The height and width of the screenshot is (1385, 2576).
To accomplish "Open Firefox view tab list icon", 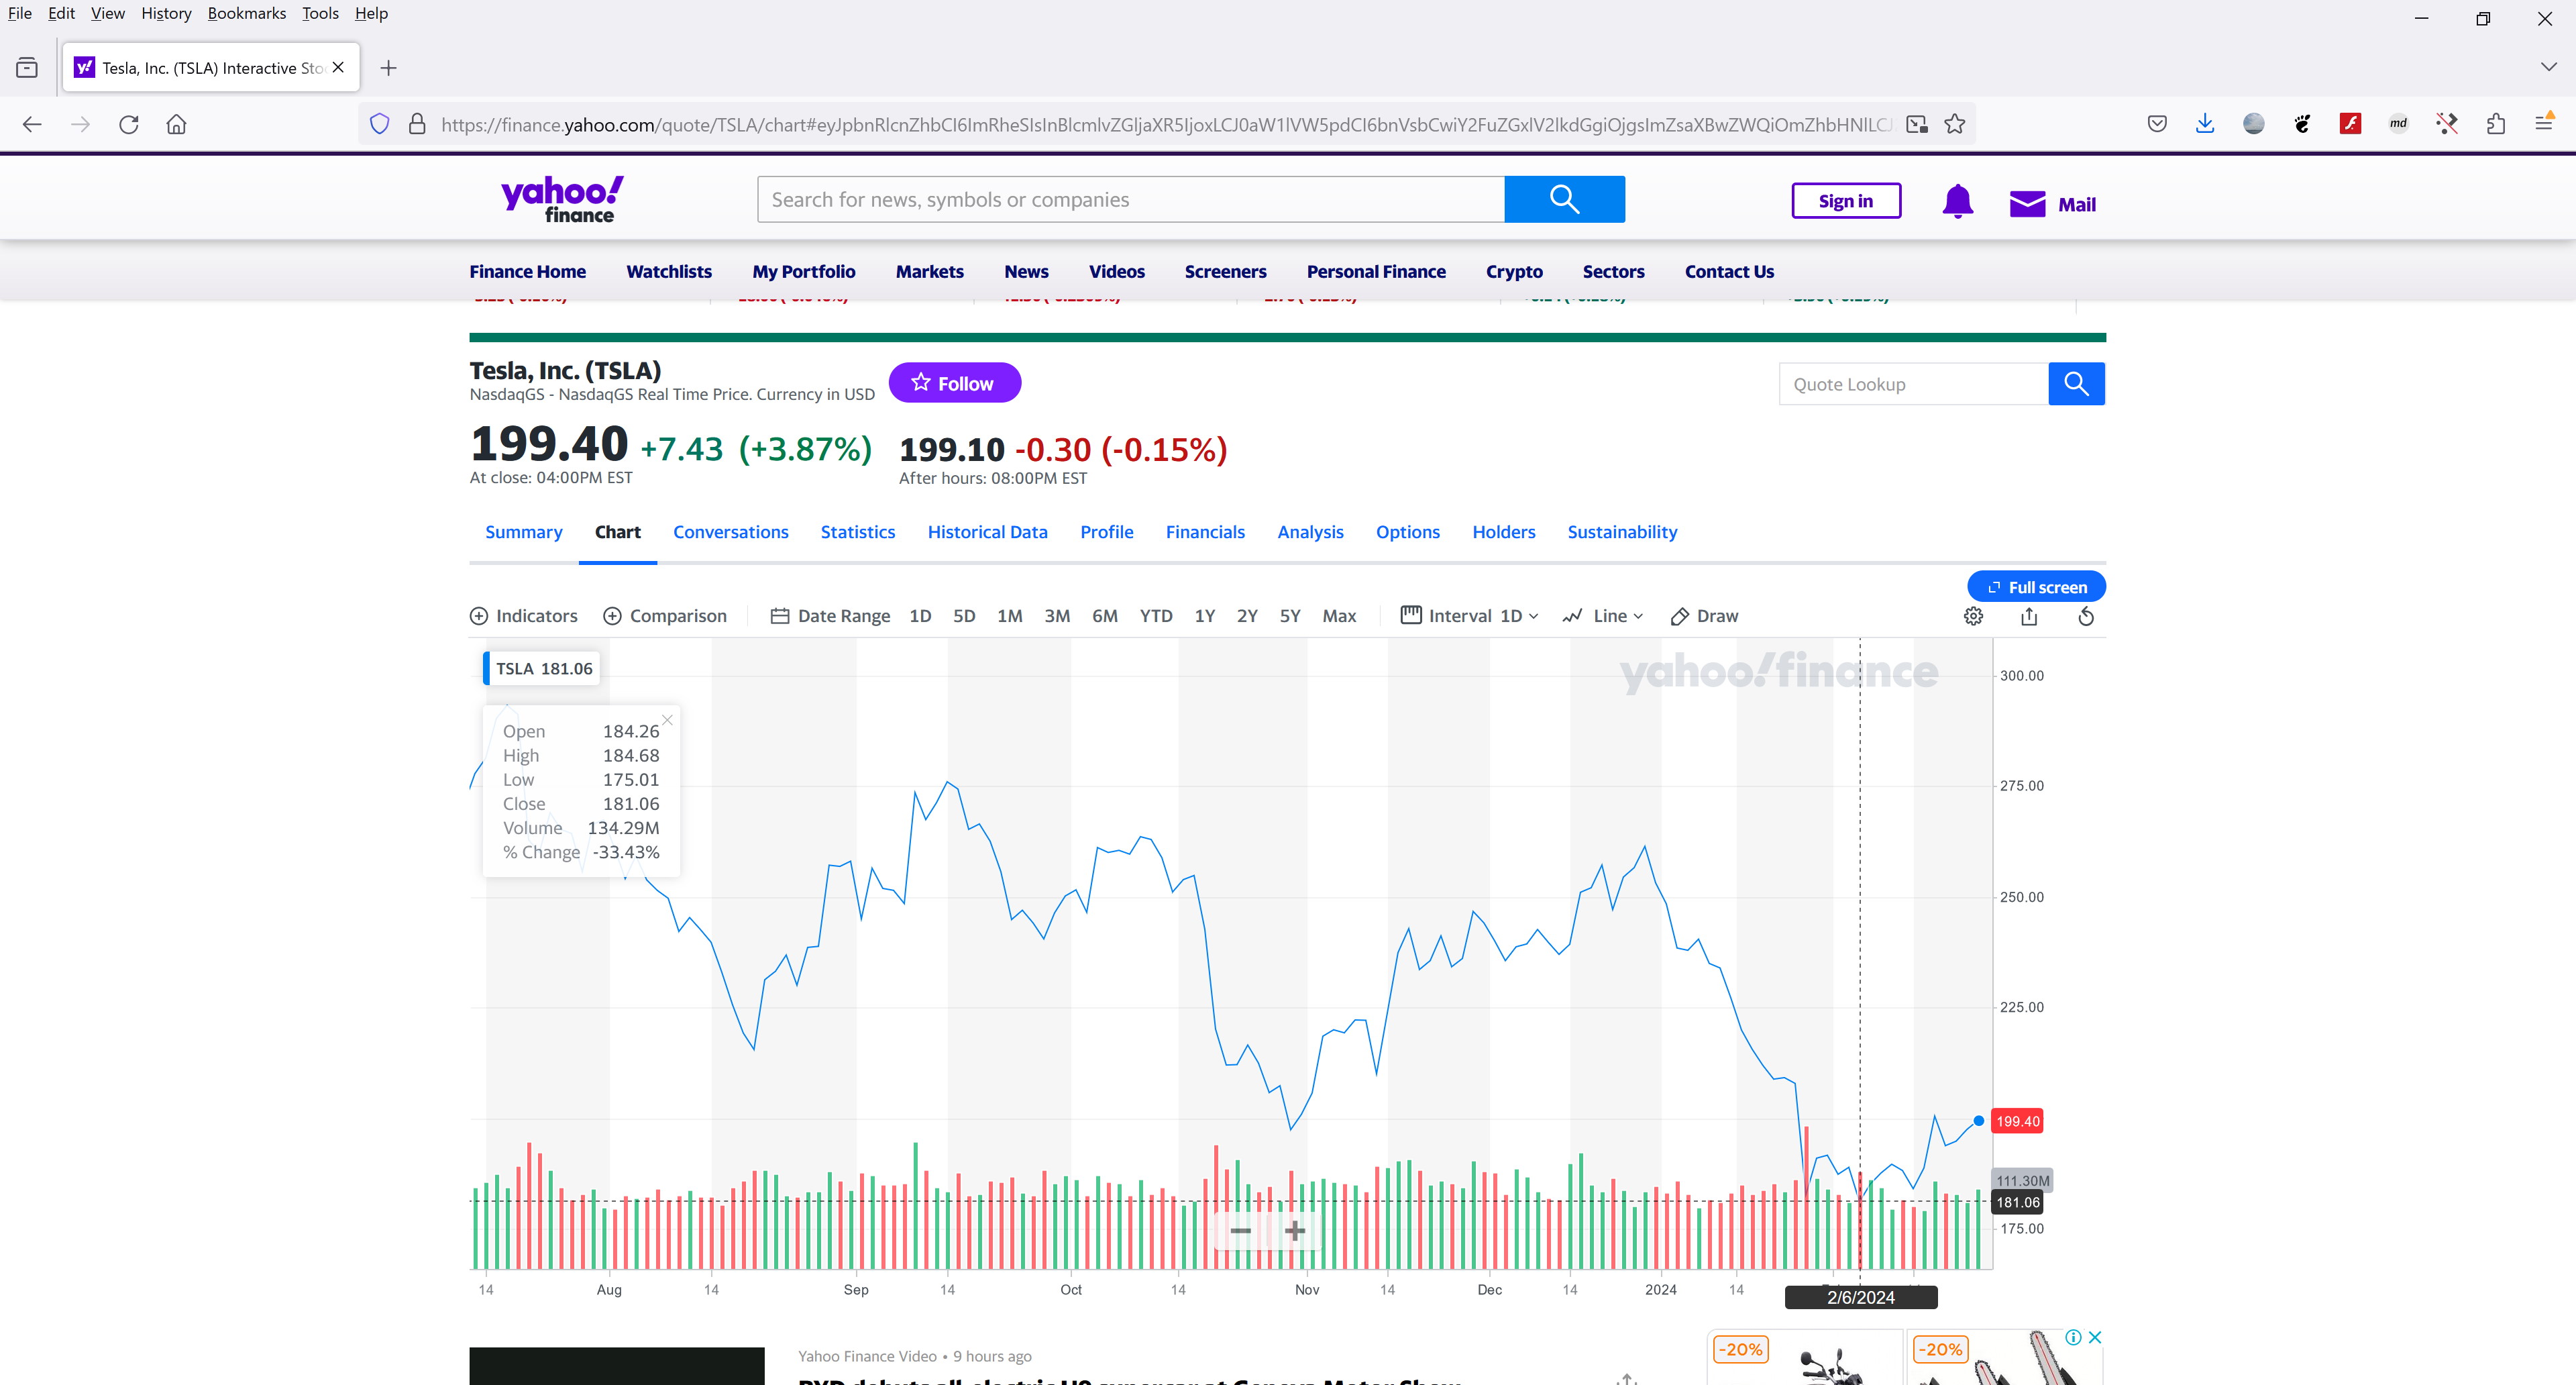I will [x=27, y=68].
